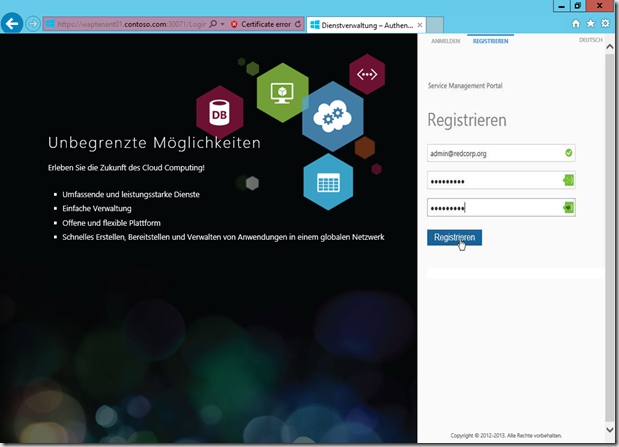
Task: Click the Windows site icon in address bar
Action: click(50, 24)
